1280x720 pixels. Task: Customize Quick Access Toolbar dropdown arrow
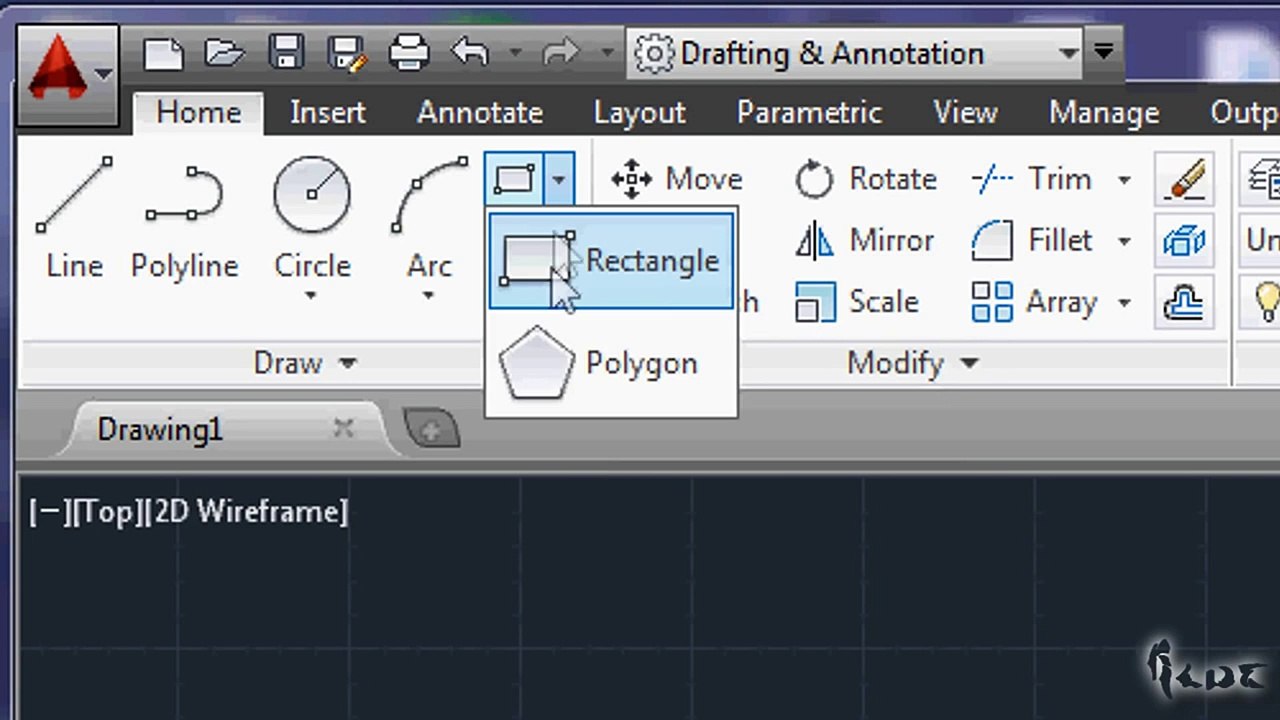tap(1104, 51)
